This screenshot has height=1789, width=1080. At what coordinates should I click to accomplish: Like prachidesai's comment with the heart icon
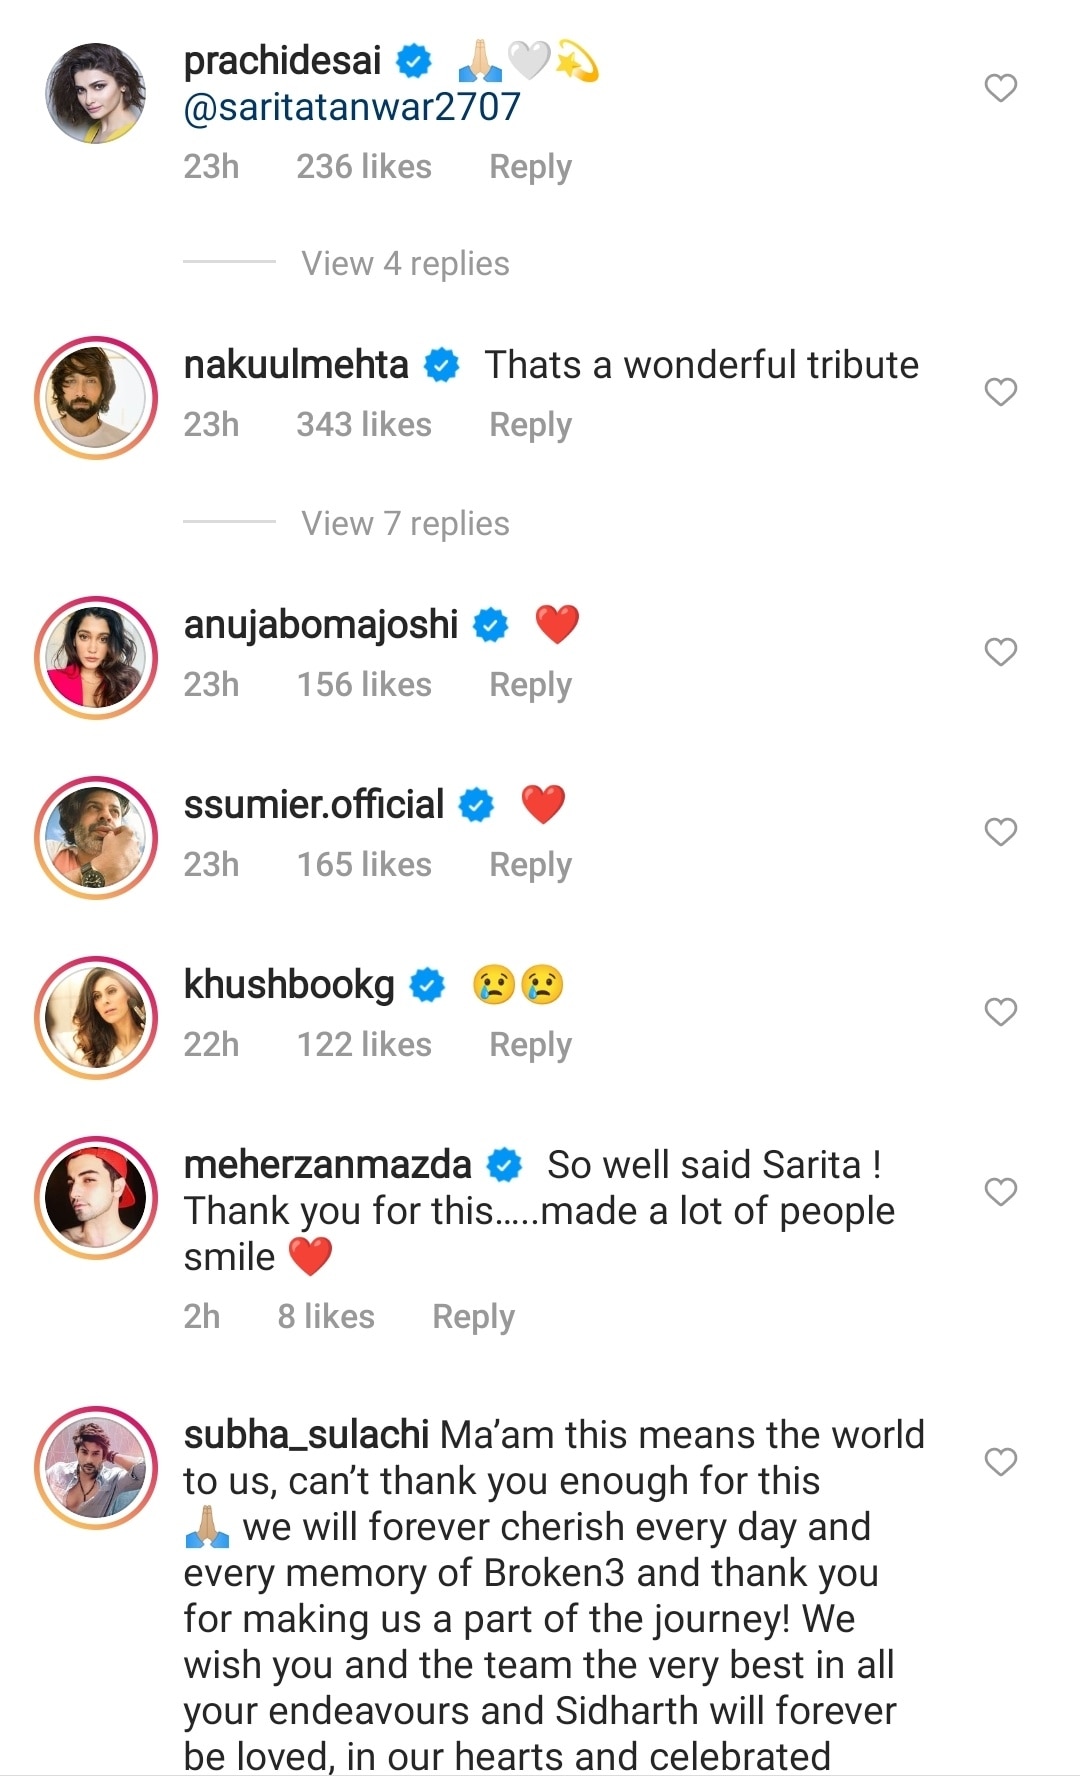(x=1000, y=88)
